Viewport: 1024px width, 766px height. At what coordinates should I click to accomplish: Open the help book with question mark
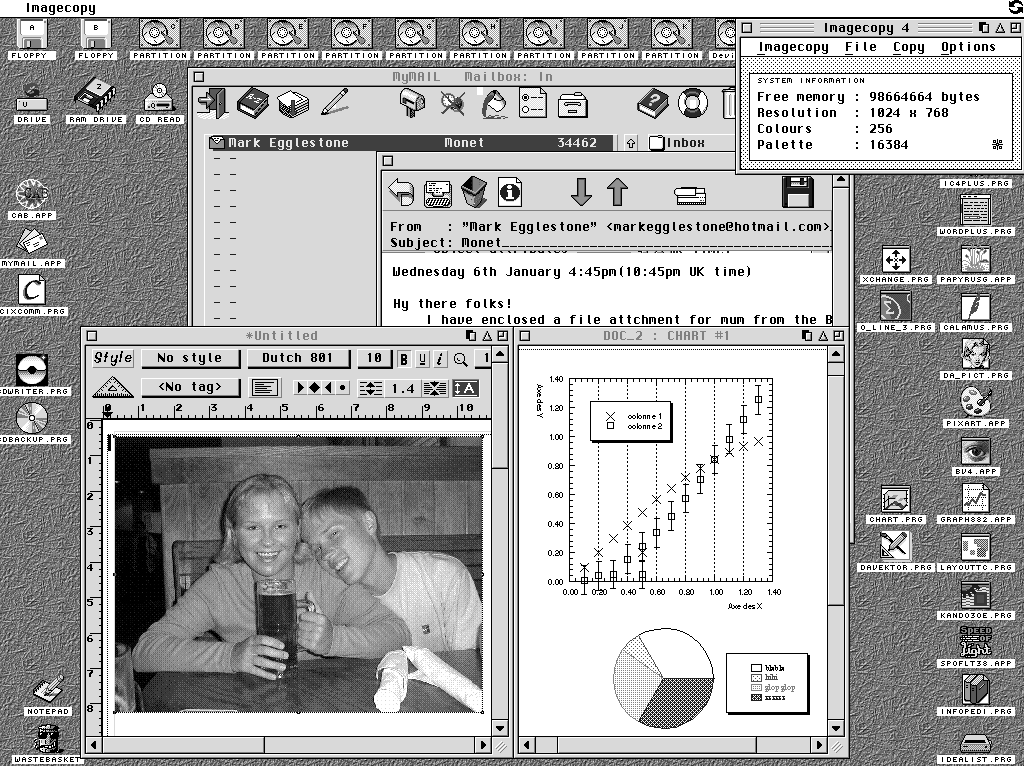point(652,104)
